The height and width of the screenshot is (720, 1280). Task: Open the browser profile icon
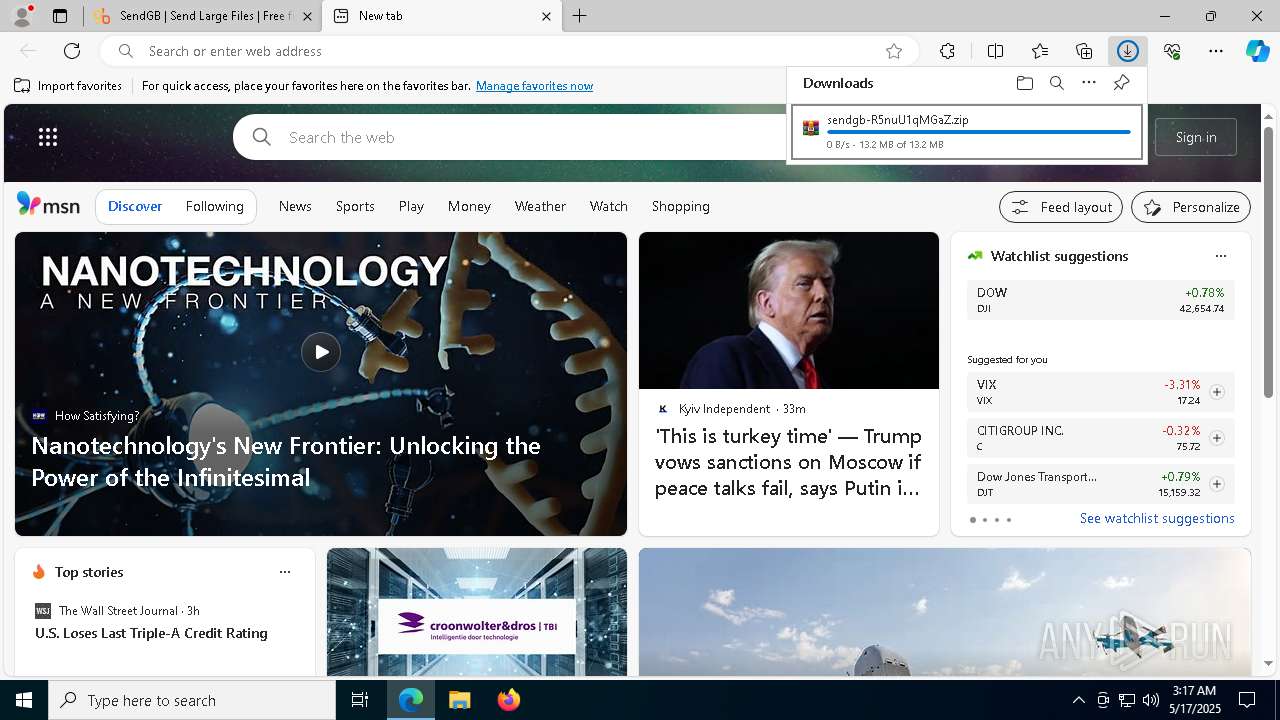click(x=22, y=16)
